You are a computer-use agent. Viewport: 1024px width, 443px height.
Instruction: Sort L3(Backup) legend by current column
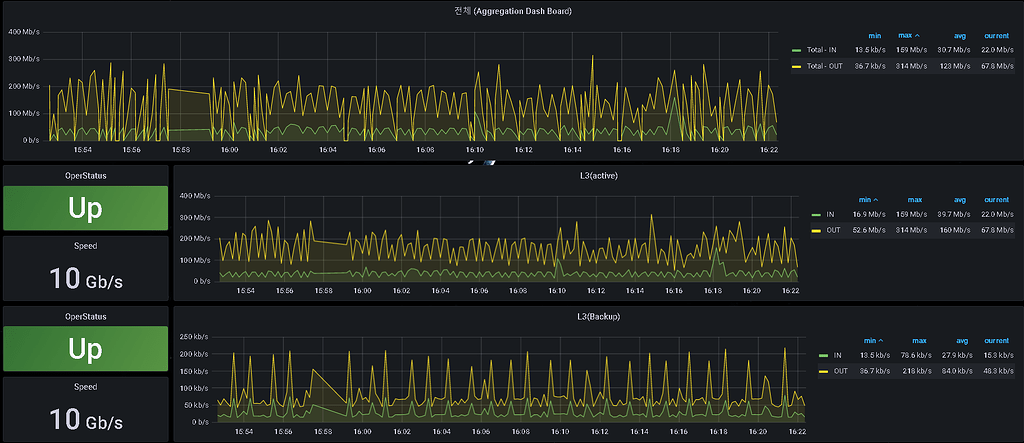pos(997,340)
